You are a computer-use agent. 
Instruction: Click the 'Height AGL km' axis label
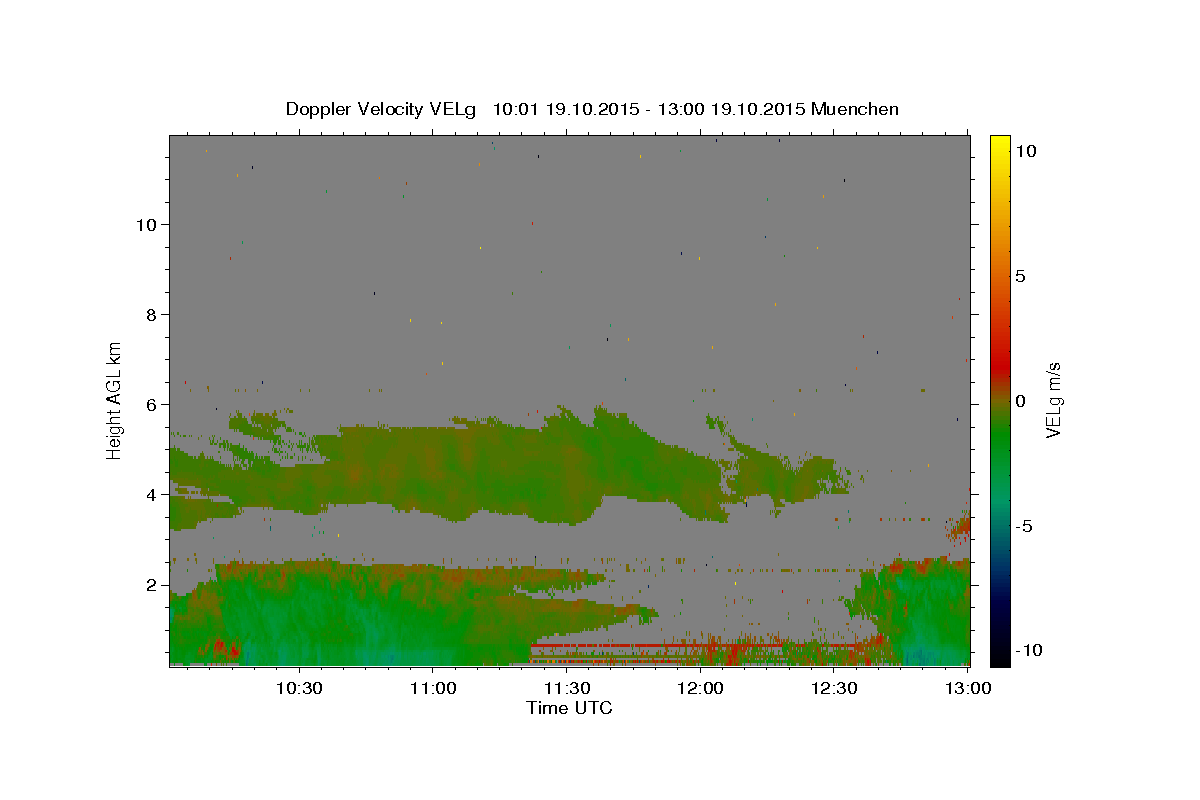115,399
